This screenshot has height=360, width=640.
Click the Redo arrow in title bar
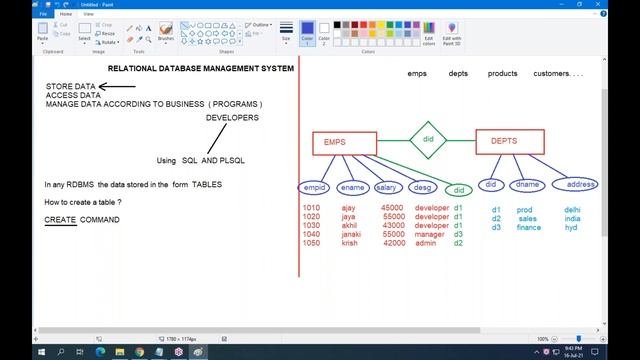[x=66, y=4]
